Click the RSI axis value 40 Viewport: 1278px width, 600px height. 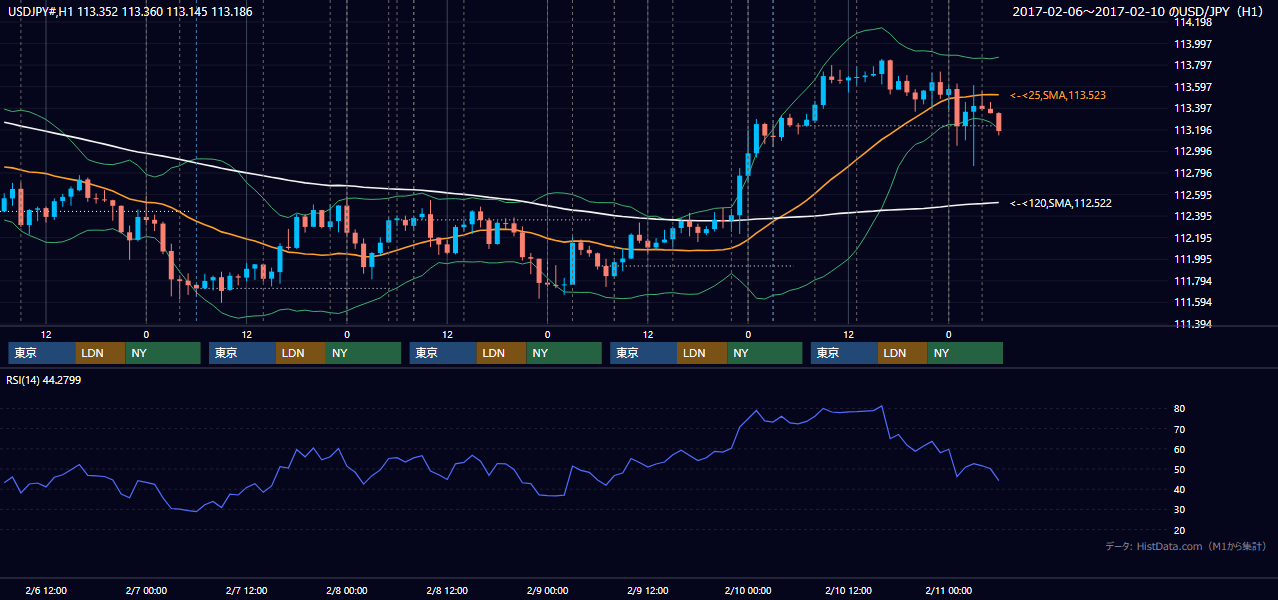click(1180, 489)
